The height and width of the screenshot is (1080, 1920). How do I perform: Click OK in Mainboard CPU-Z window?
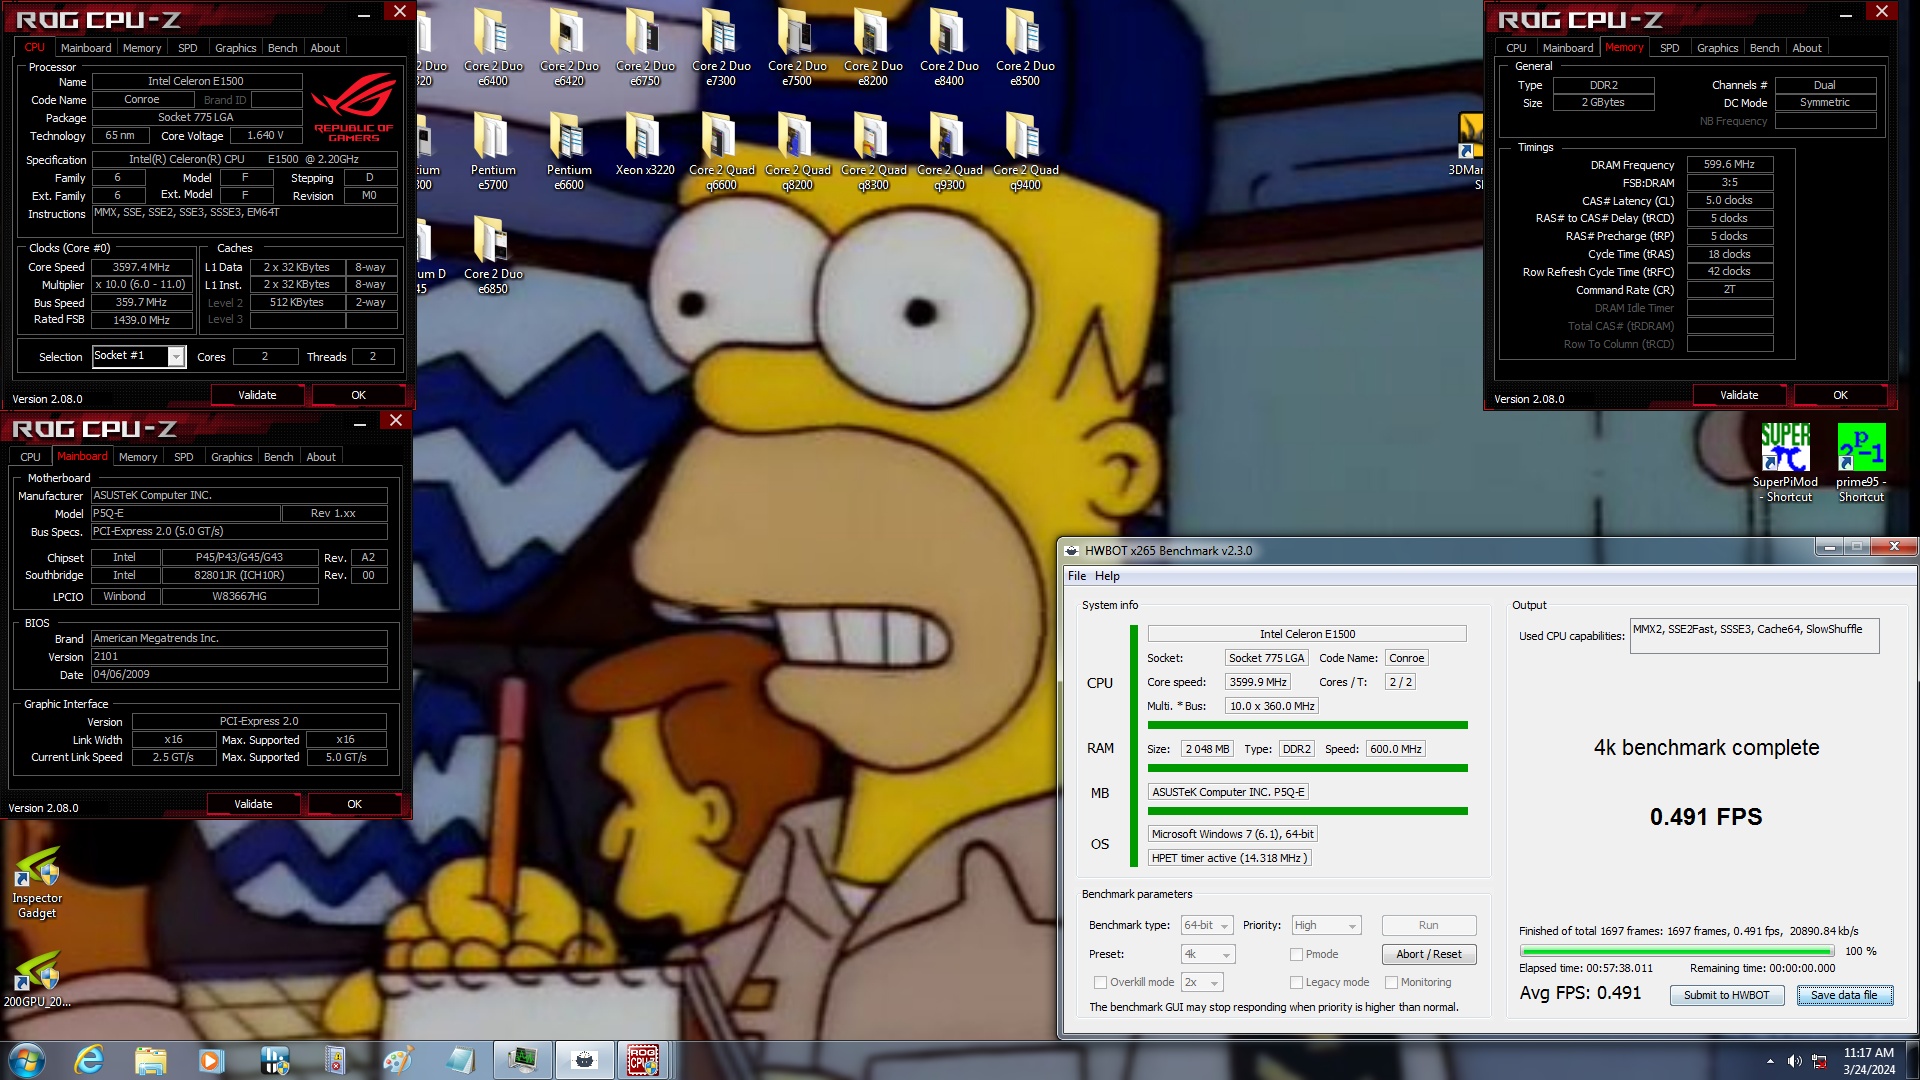(354, 804)
